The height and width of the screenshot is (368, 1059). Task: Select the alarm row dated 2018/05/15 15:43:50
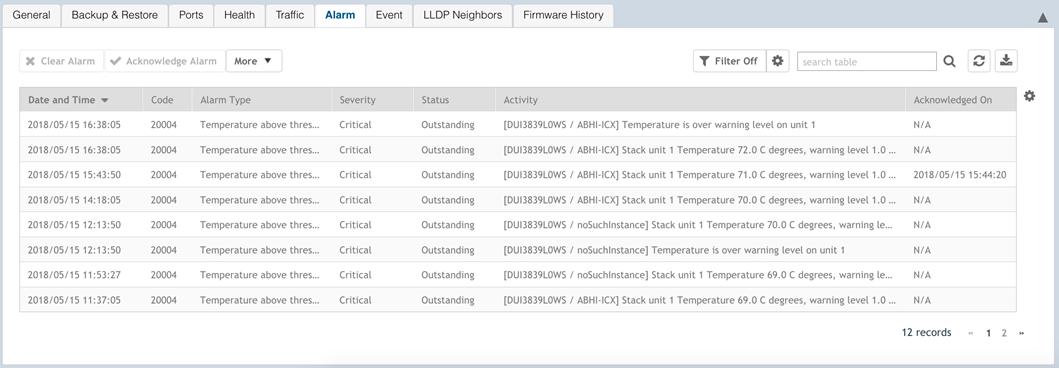(517, 175)
